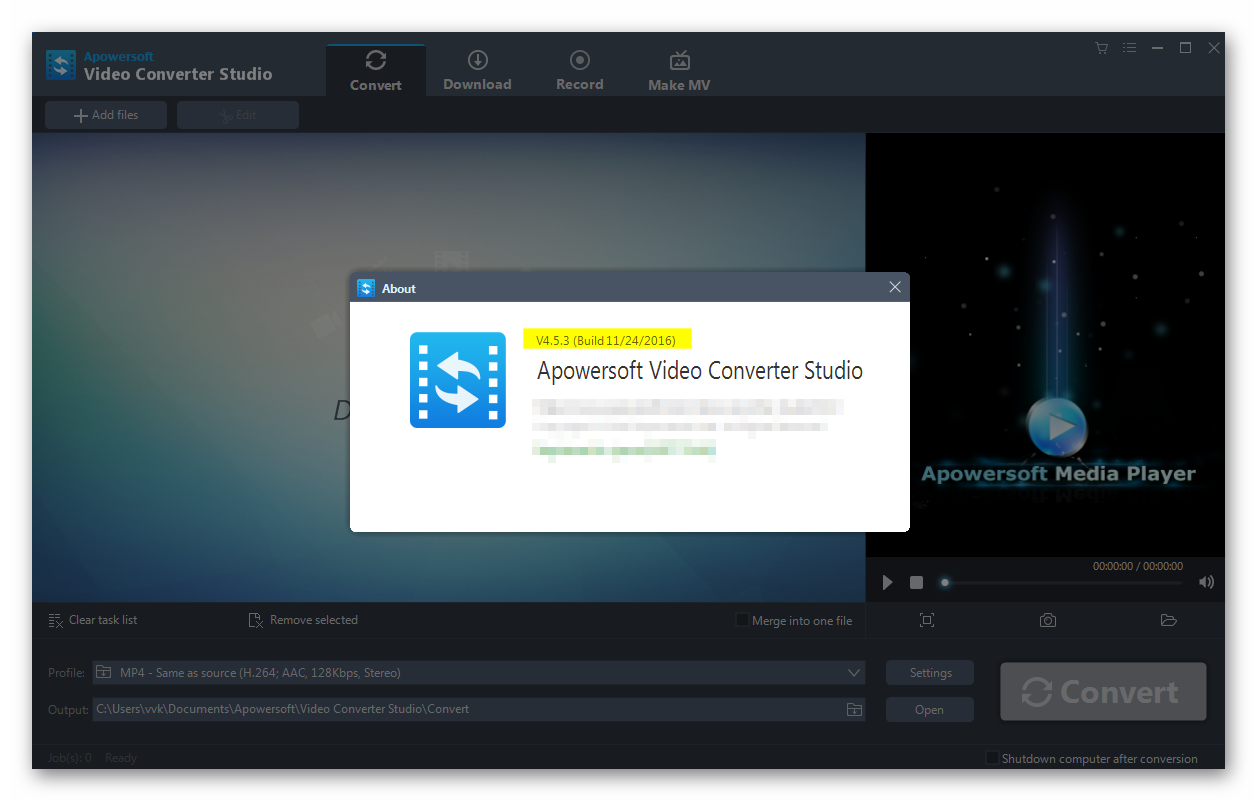Close the Video Converter Studio window
The height and width of the screenshot is (801, 1257).
[1214, 48]
